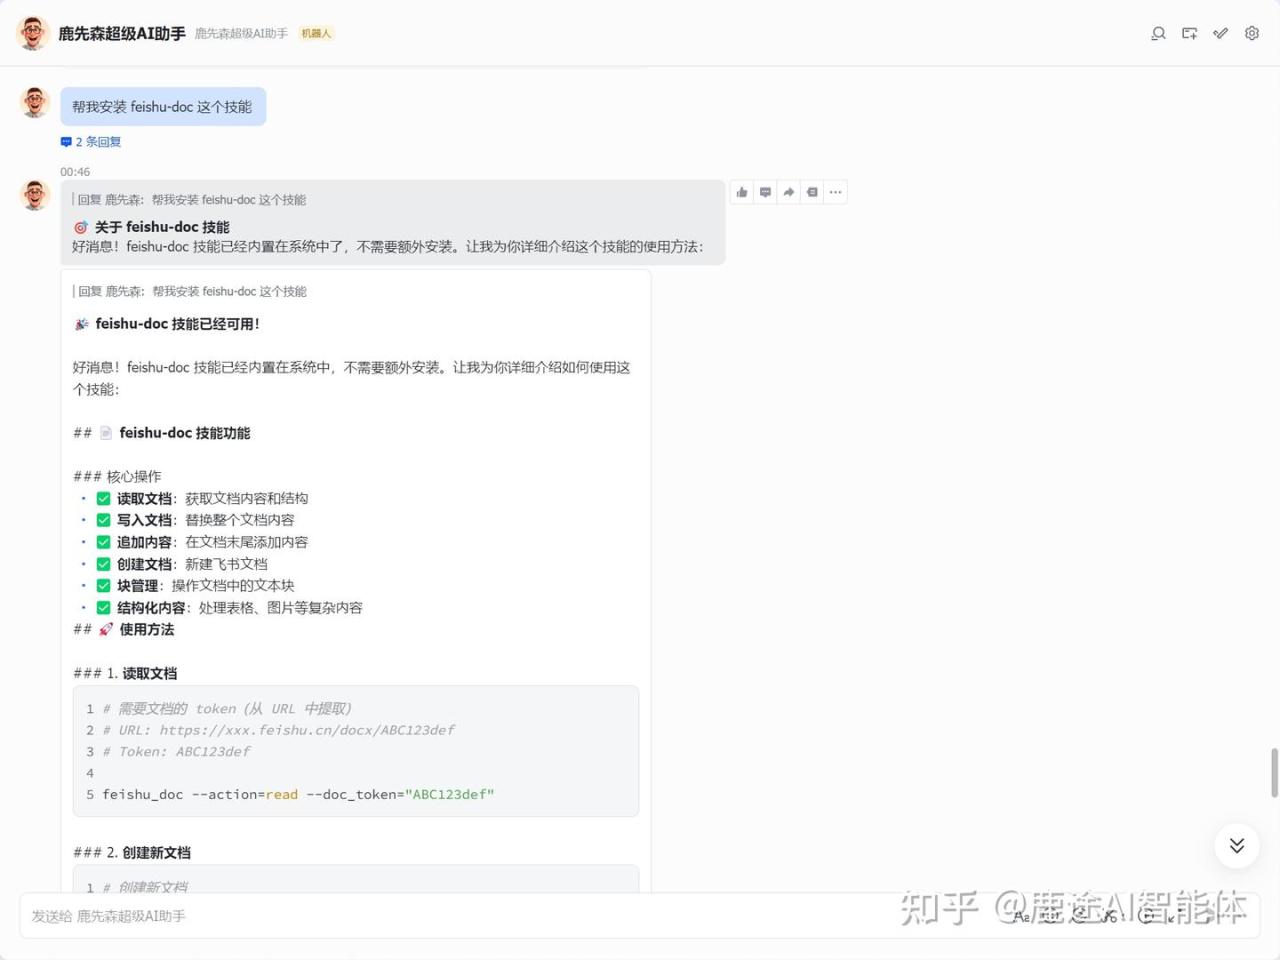The image size is (1280, 960).
Task: Give the message a thumbs up
Action: 742,192
